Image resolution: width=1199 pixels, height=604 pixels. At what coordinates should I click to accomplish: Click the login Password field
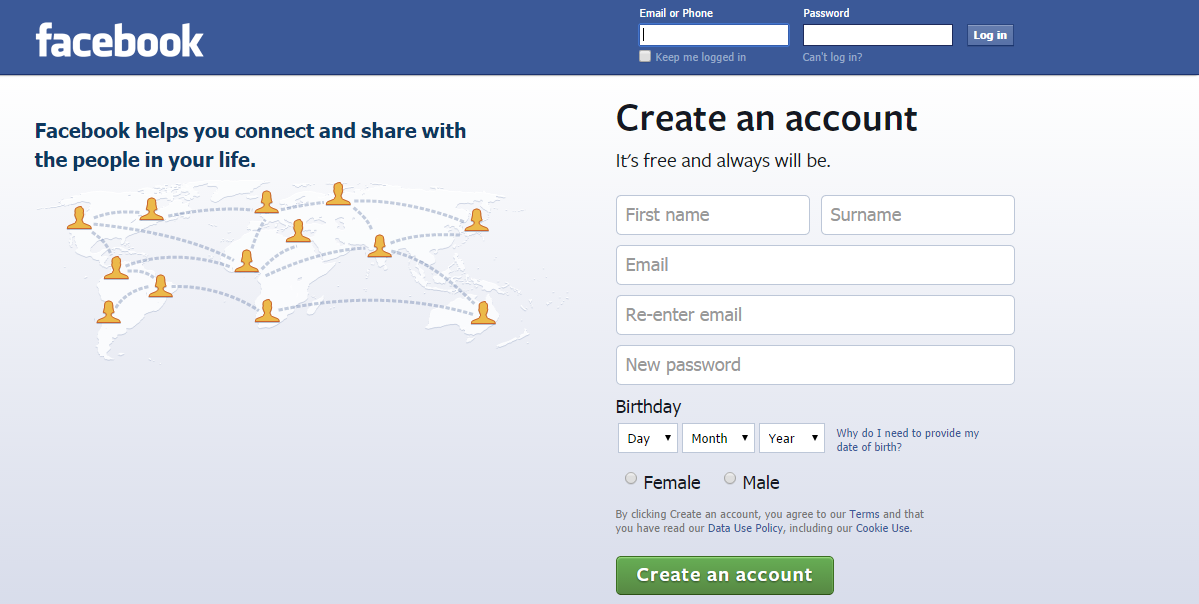(x=878, y=35)
